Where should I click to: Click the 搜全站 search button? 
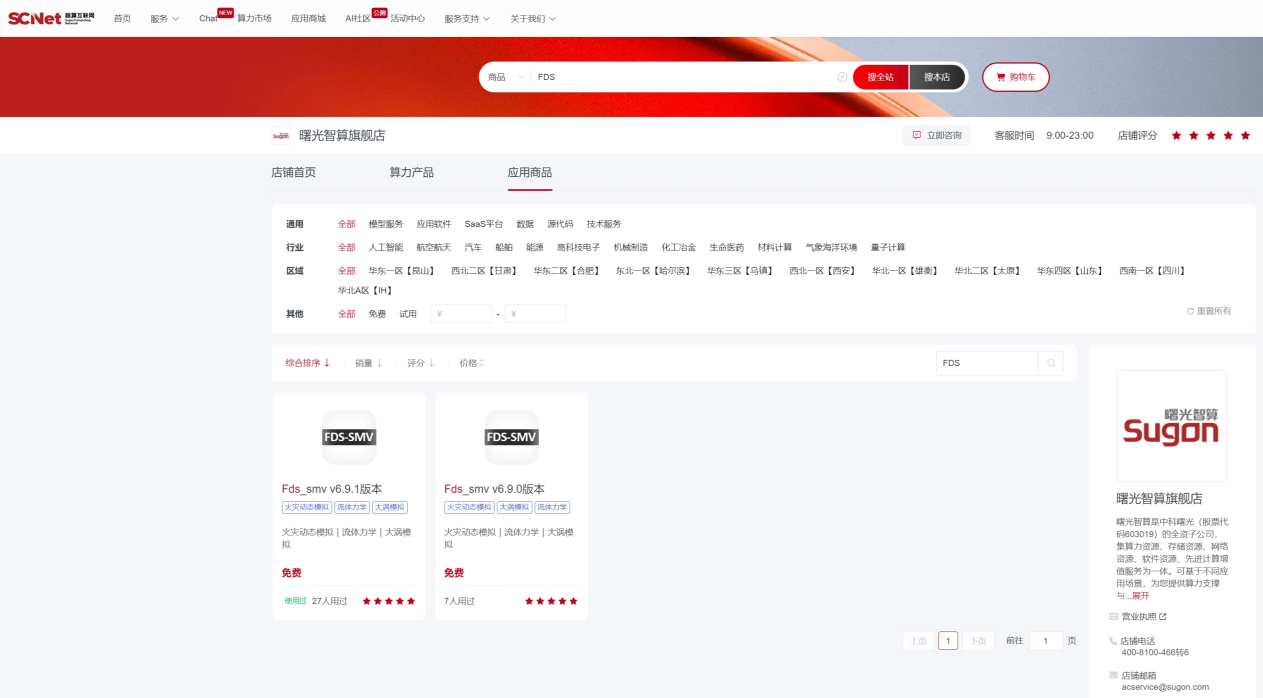[880, 77]
